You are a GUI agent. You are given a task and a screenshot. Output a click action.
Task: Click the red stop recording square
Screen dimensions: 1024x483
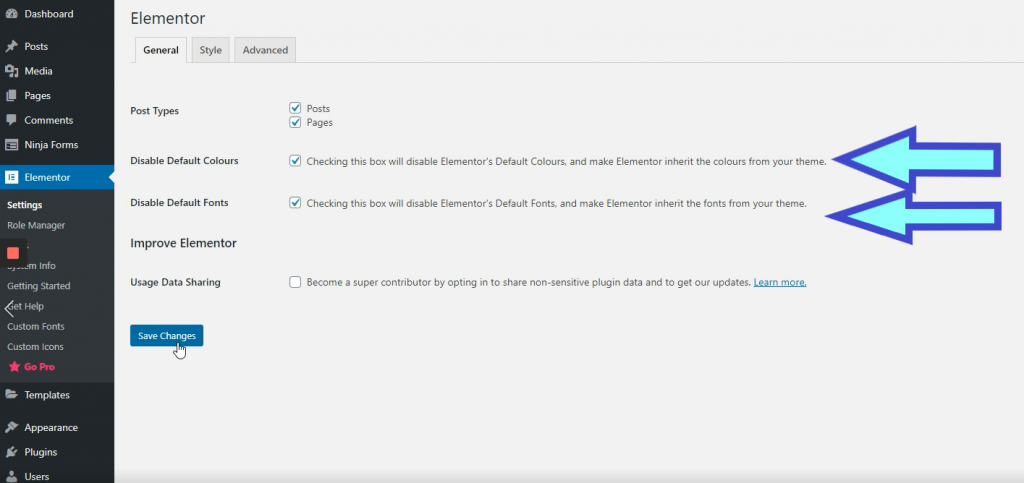click(x=13, y=253)
